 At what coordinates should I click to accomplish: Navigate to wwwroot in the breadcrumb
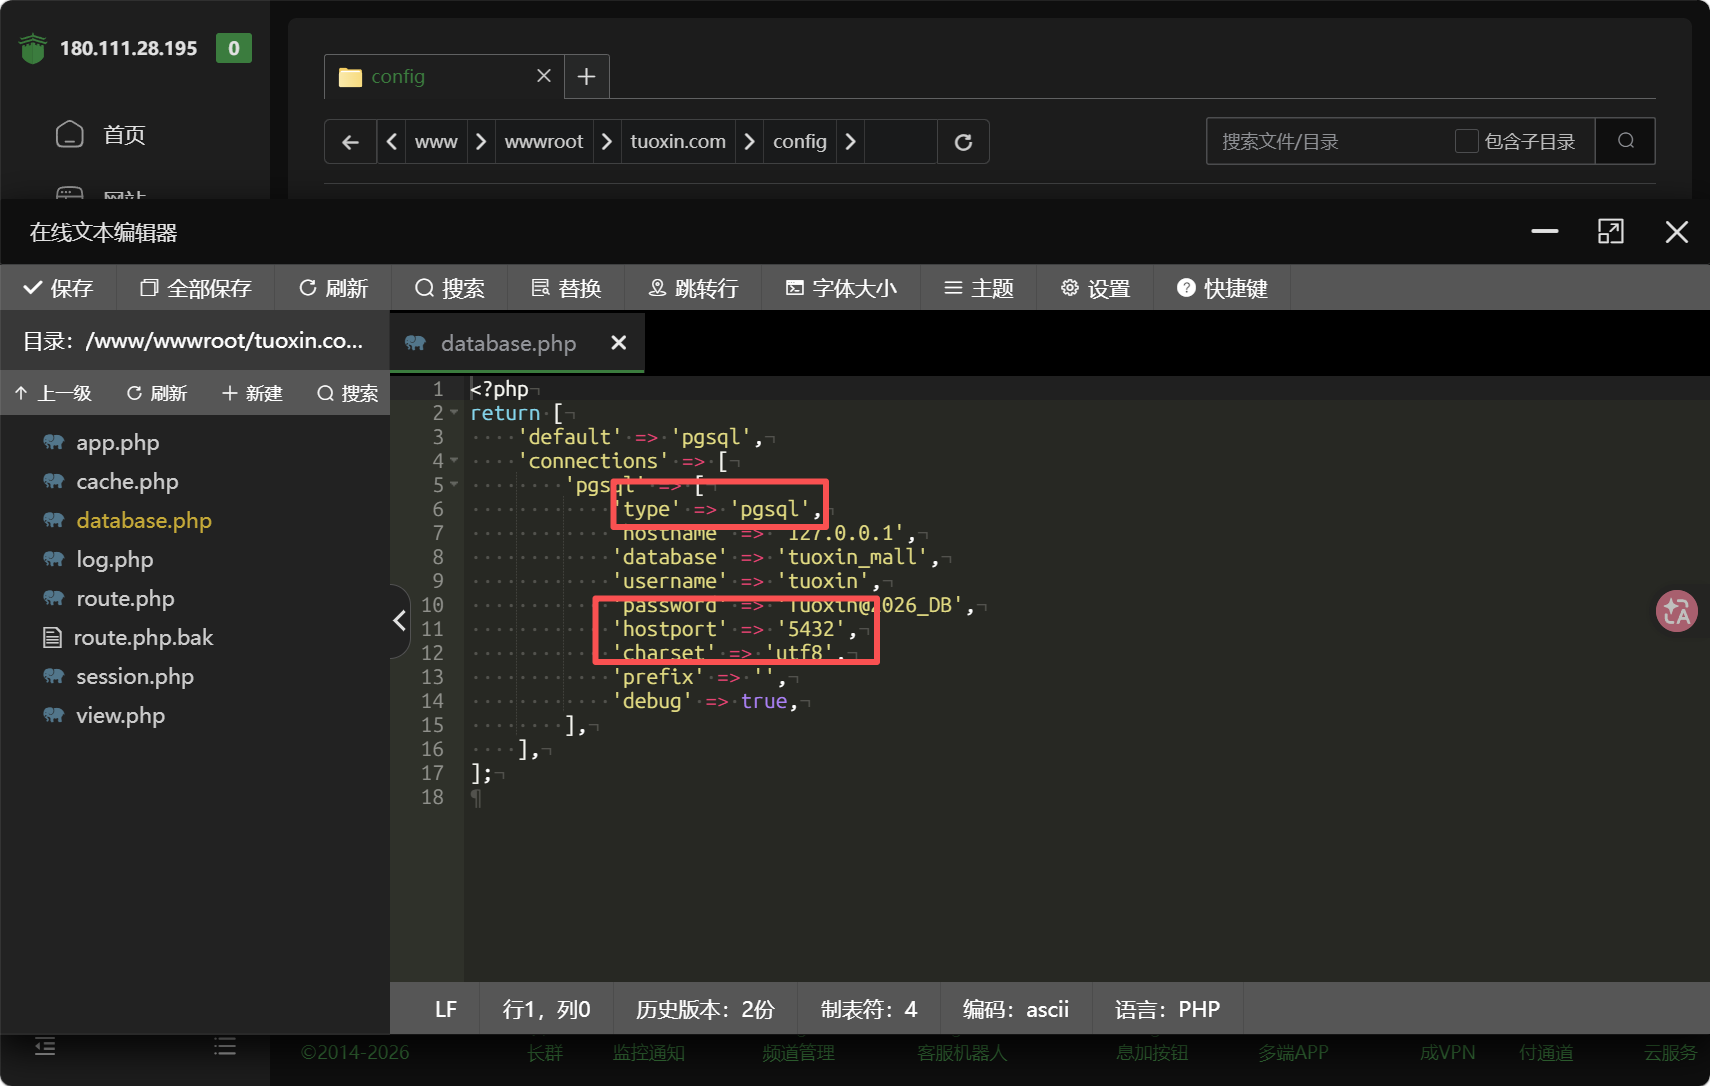click(x=544, y=142)
